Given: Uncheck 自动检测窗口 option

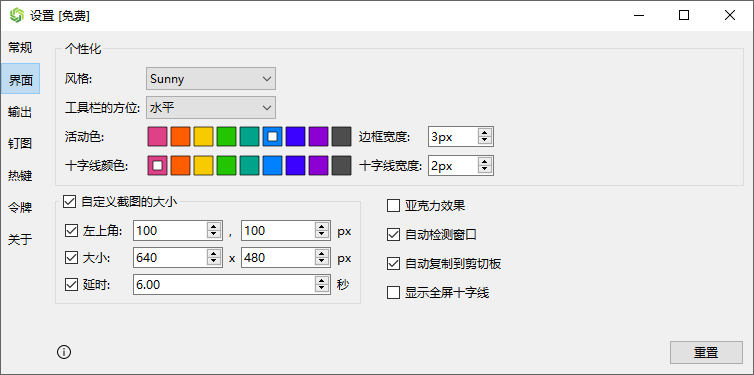Looking at the screenshot, I should (x=393, y=235).
